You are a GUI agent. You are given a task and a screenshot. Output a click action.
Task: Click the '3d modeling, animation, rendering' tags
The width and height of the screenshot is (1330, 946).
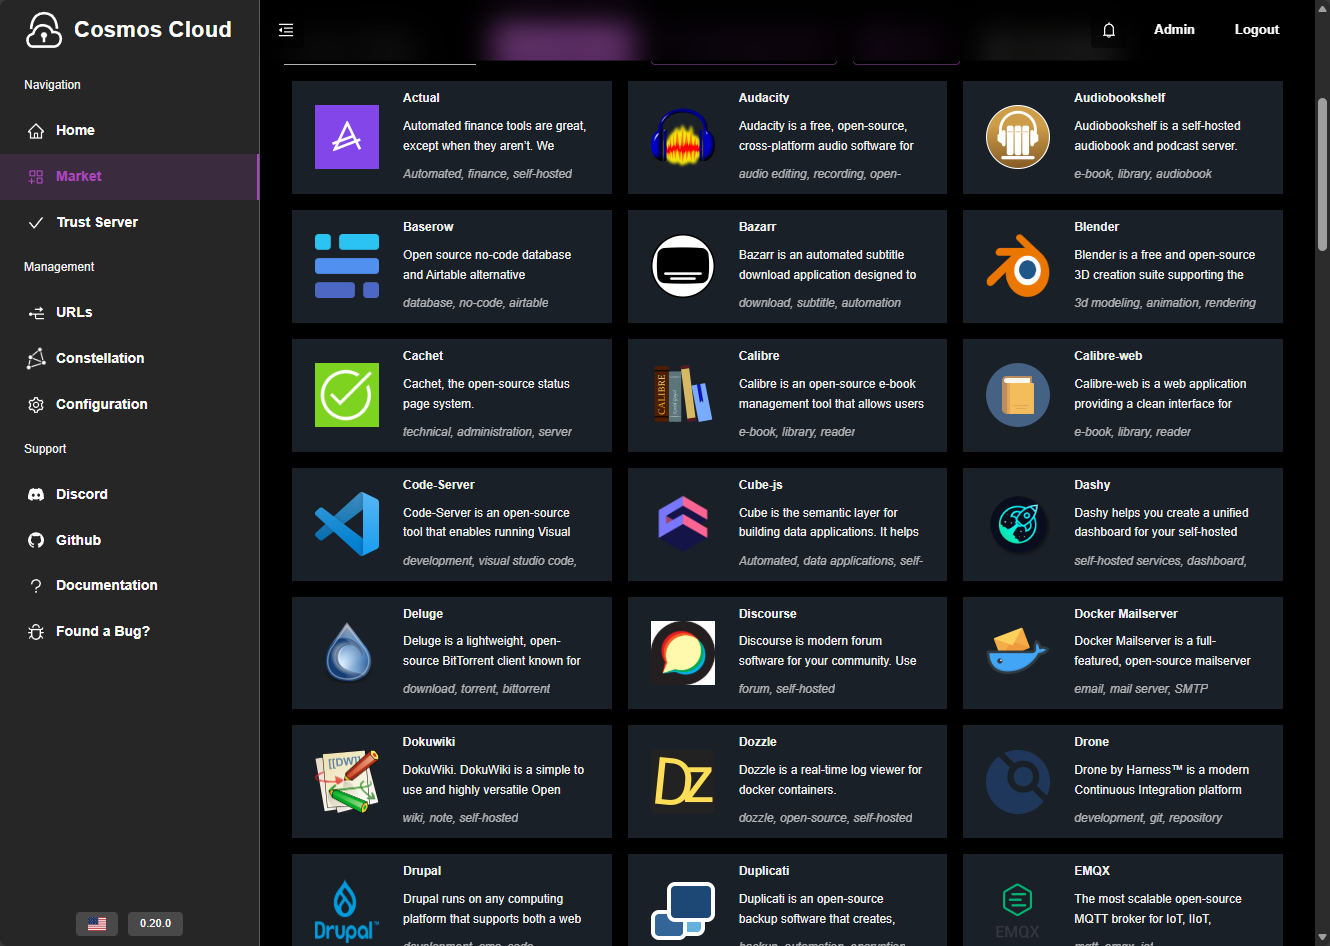1165,303
